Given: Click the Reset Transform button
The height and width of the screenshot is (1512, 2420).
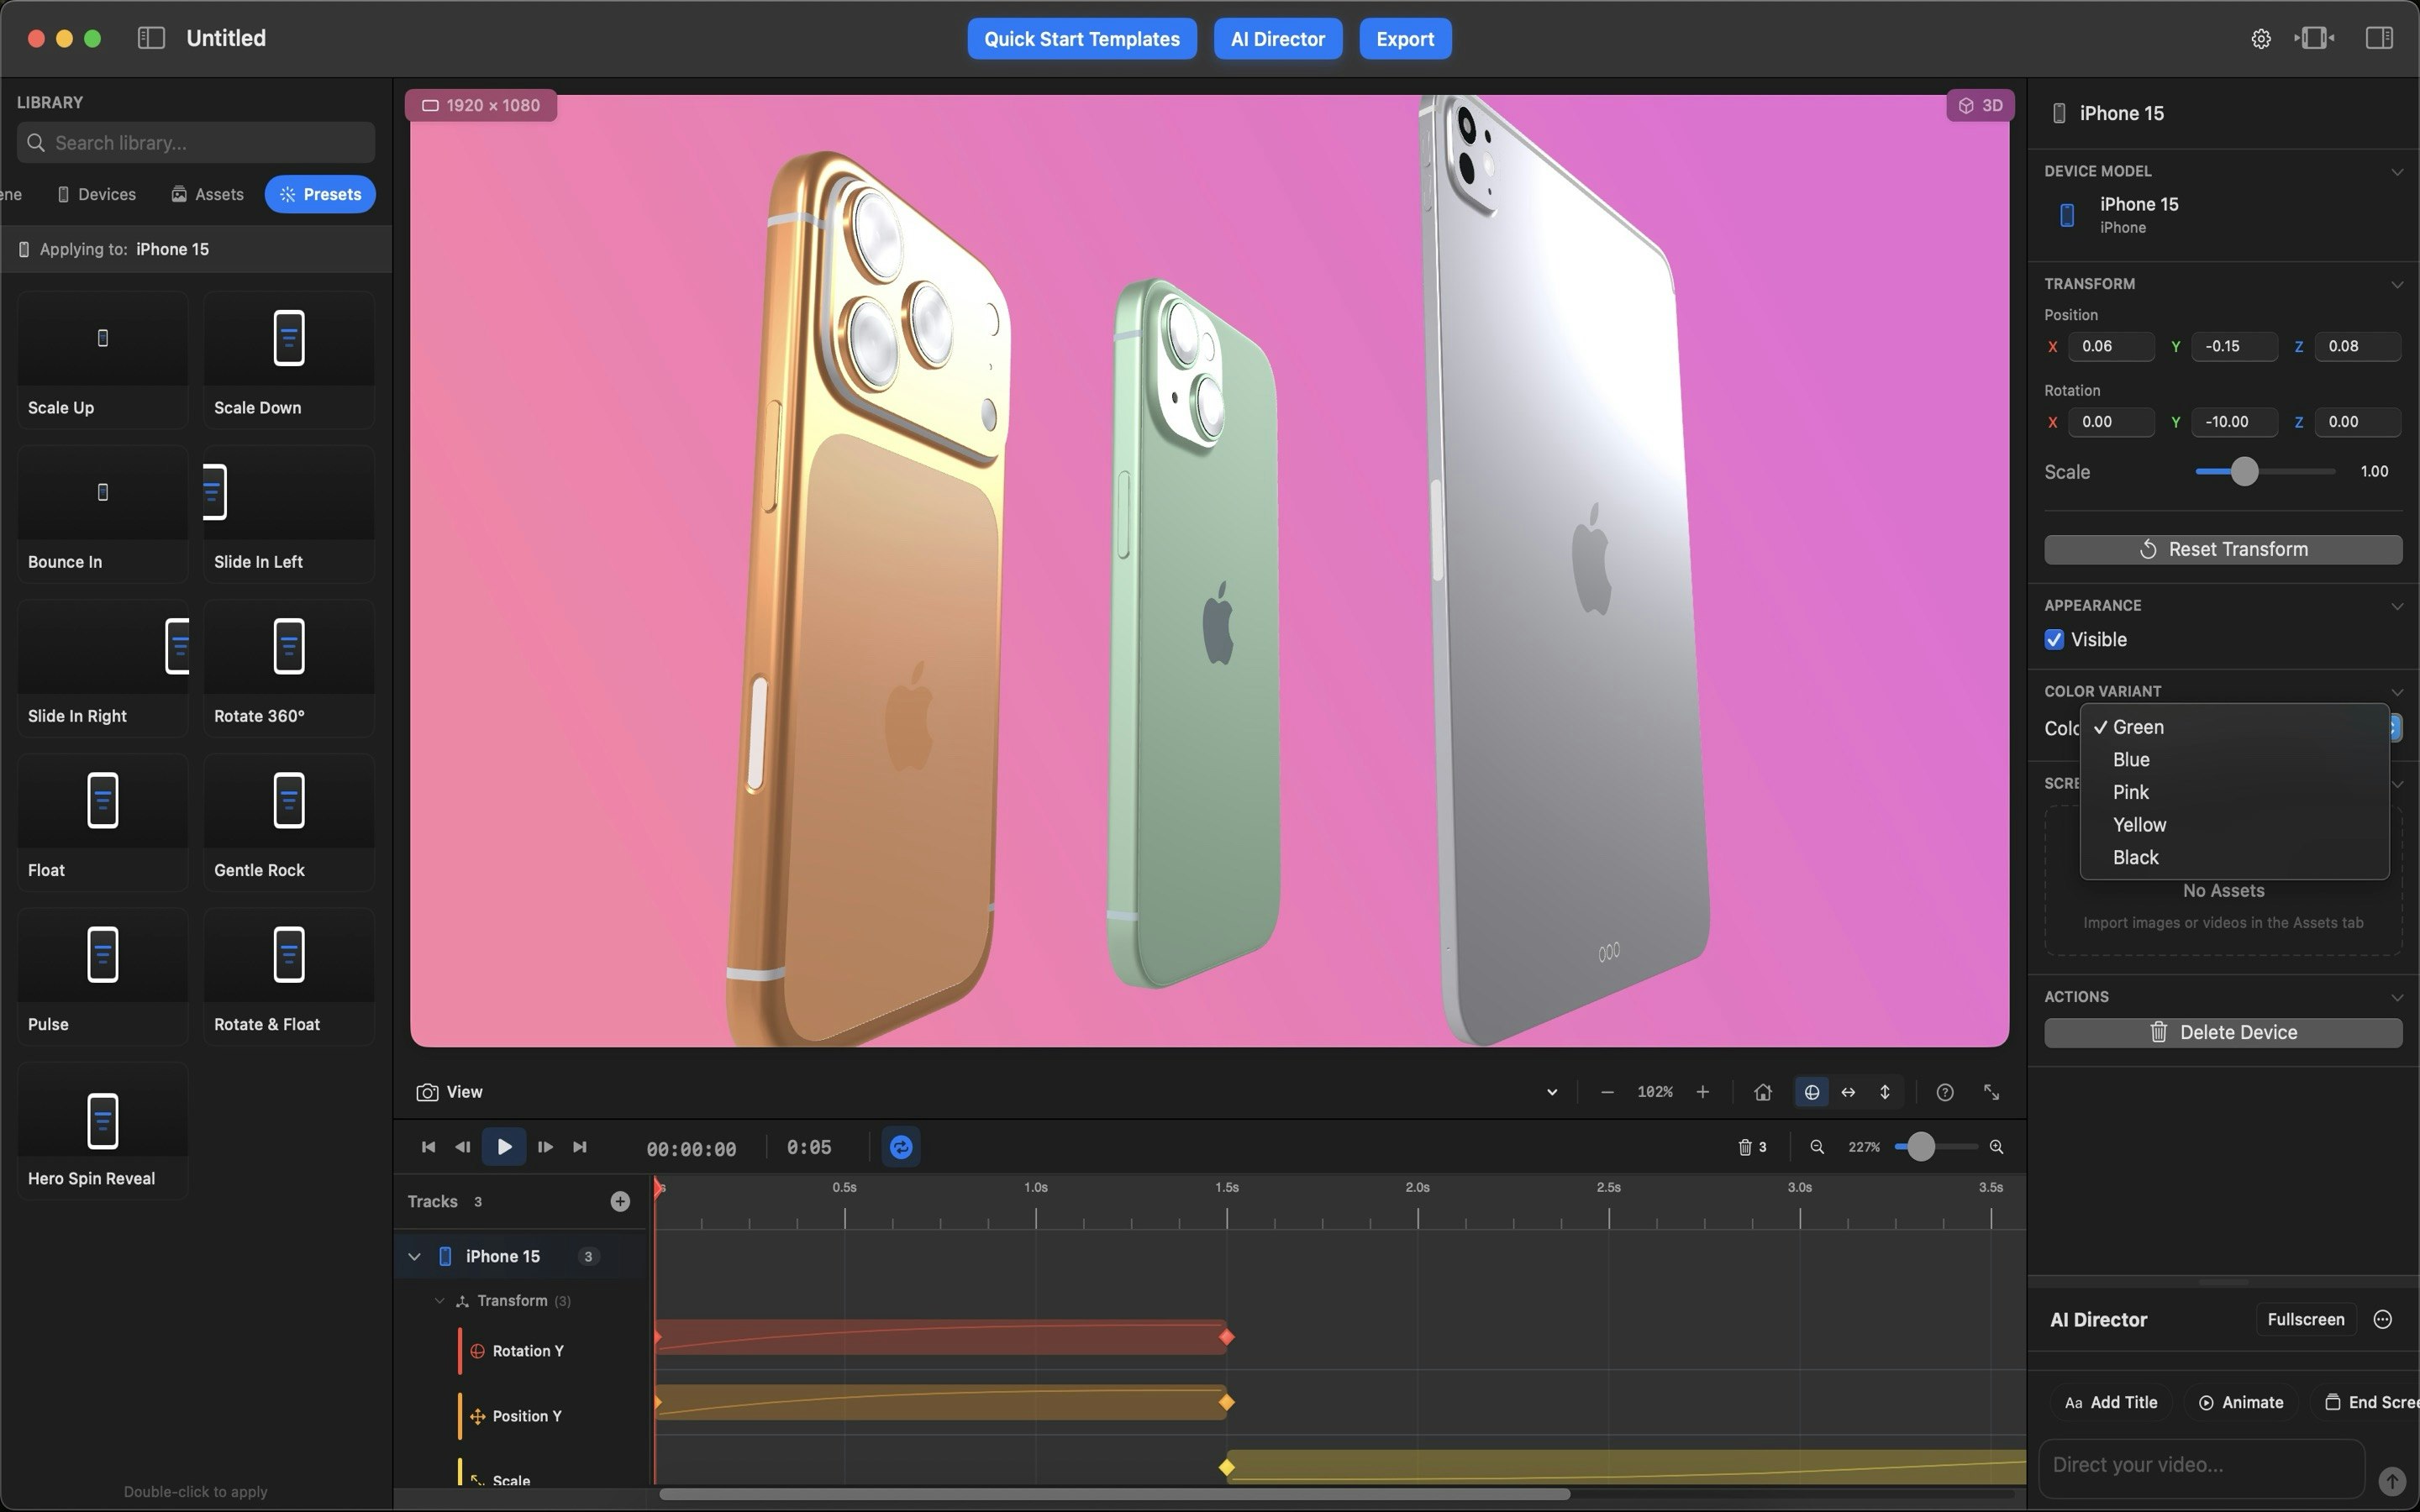Looking at the screenshot, I should point(2222,549).
